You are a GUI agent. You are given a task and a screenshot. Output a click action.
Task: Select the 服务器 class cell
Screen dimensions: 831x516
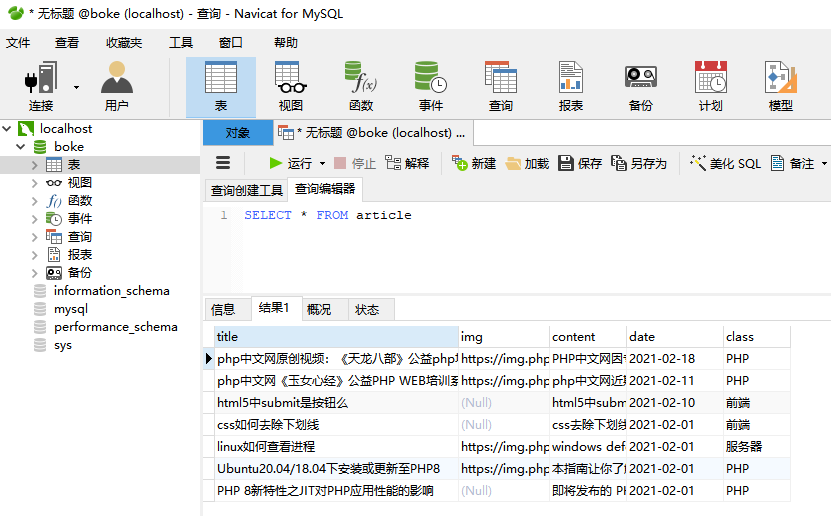757,447
